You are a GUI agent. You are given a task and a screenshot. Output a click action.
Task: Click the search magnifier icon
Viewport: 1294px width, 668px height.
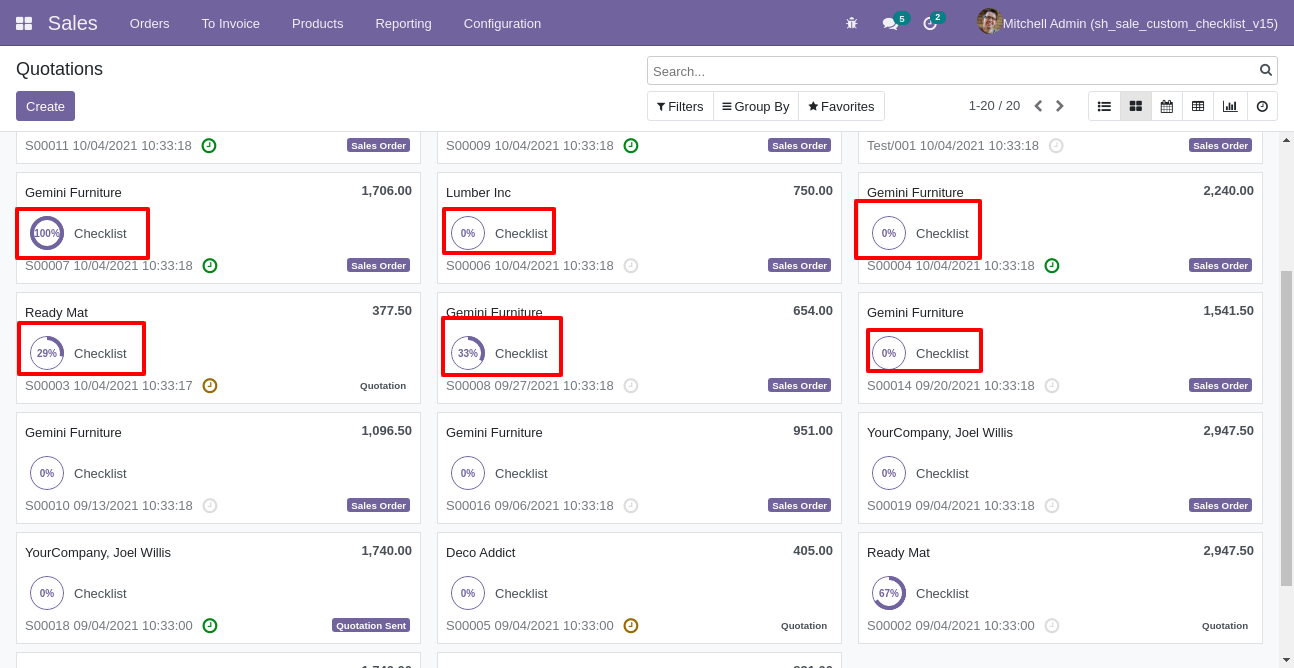[1266, 71]
